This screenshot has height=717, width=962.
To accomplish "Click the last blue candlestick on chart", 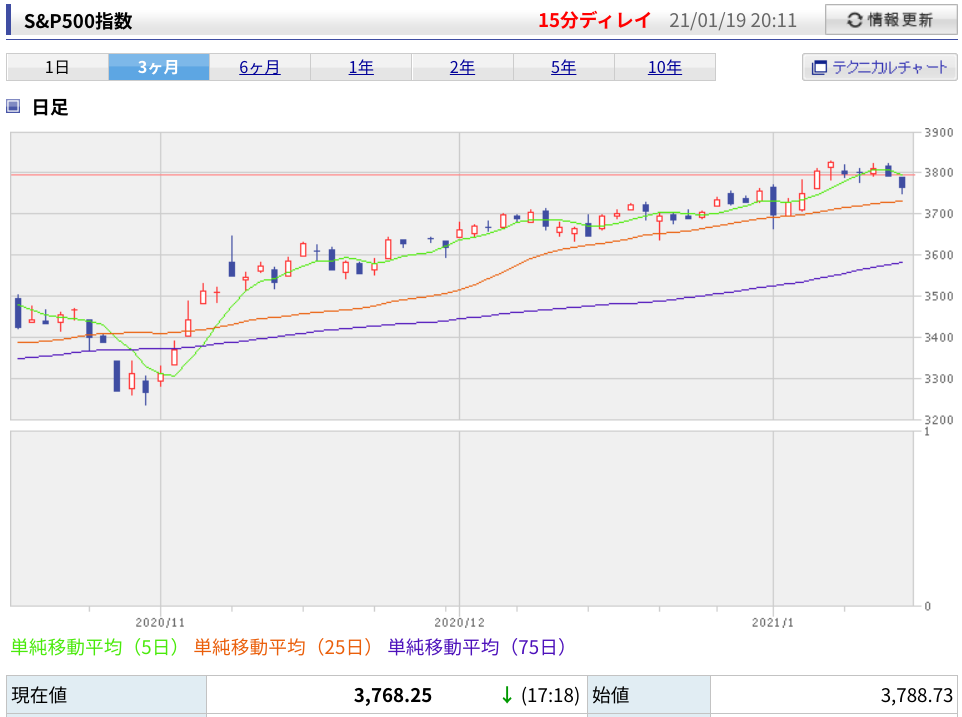I will pyautogui.click(x=902, y=183).
